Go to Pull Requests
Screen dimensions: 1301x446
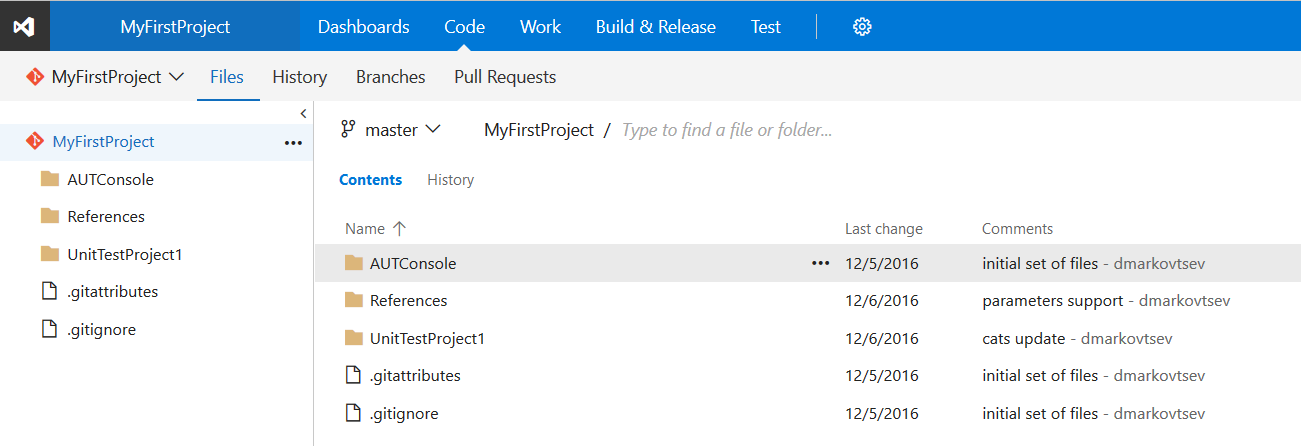(505, 77)
